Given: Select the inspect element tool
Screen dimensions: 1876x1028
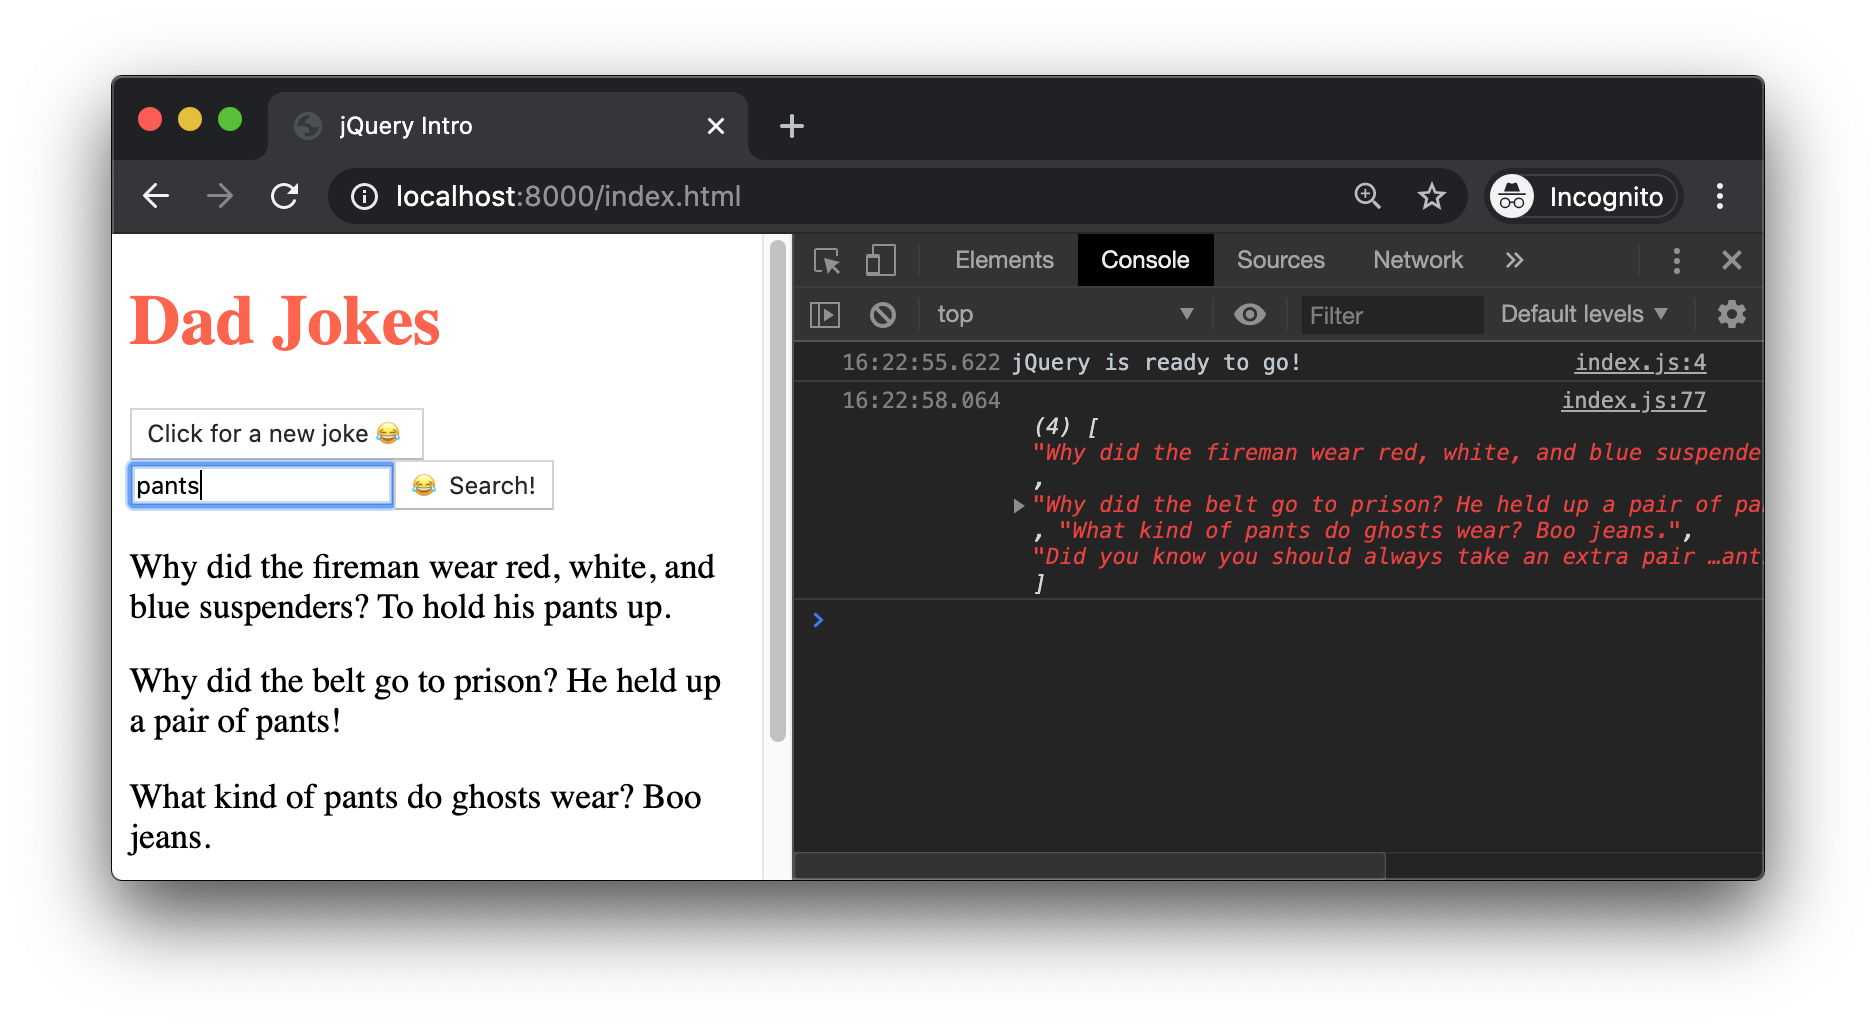Looking at the screenshot, I should coord(826,260).
